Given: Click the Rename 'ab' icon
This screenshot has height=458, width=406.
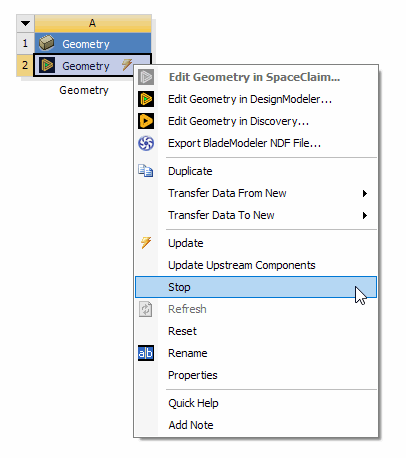Looking at the screenshot, I should click(x=146, y=353).
